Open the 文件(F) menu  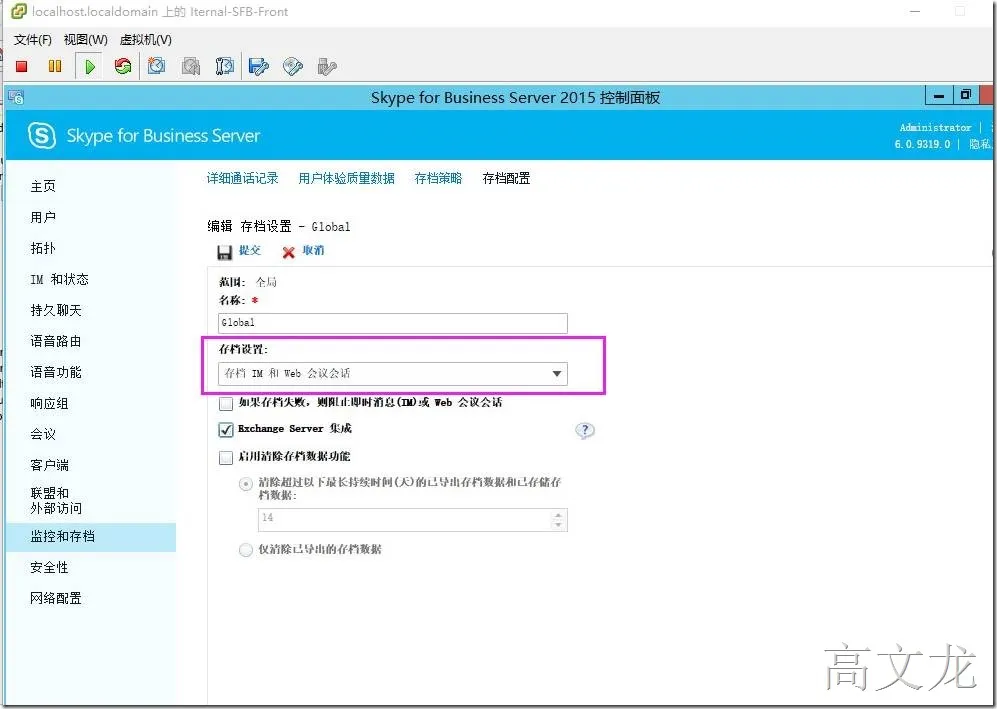click(x=32, y=40)
